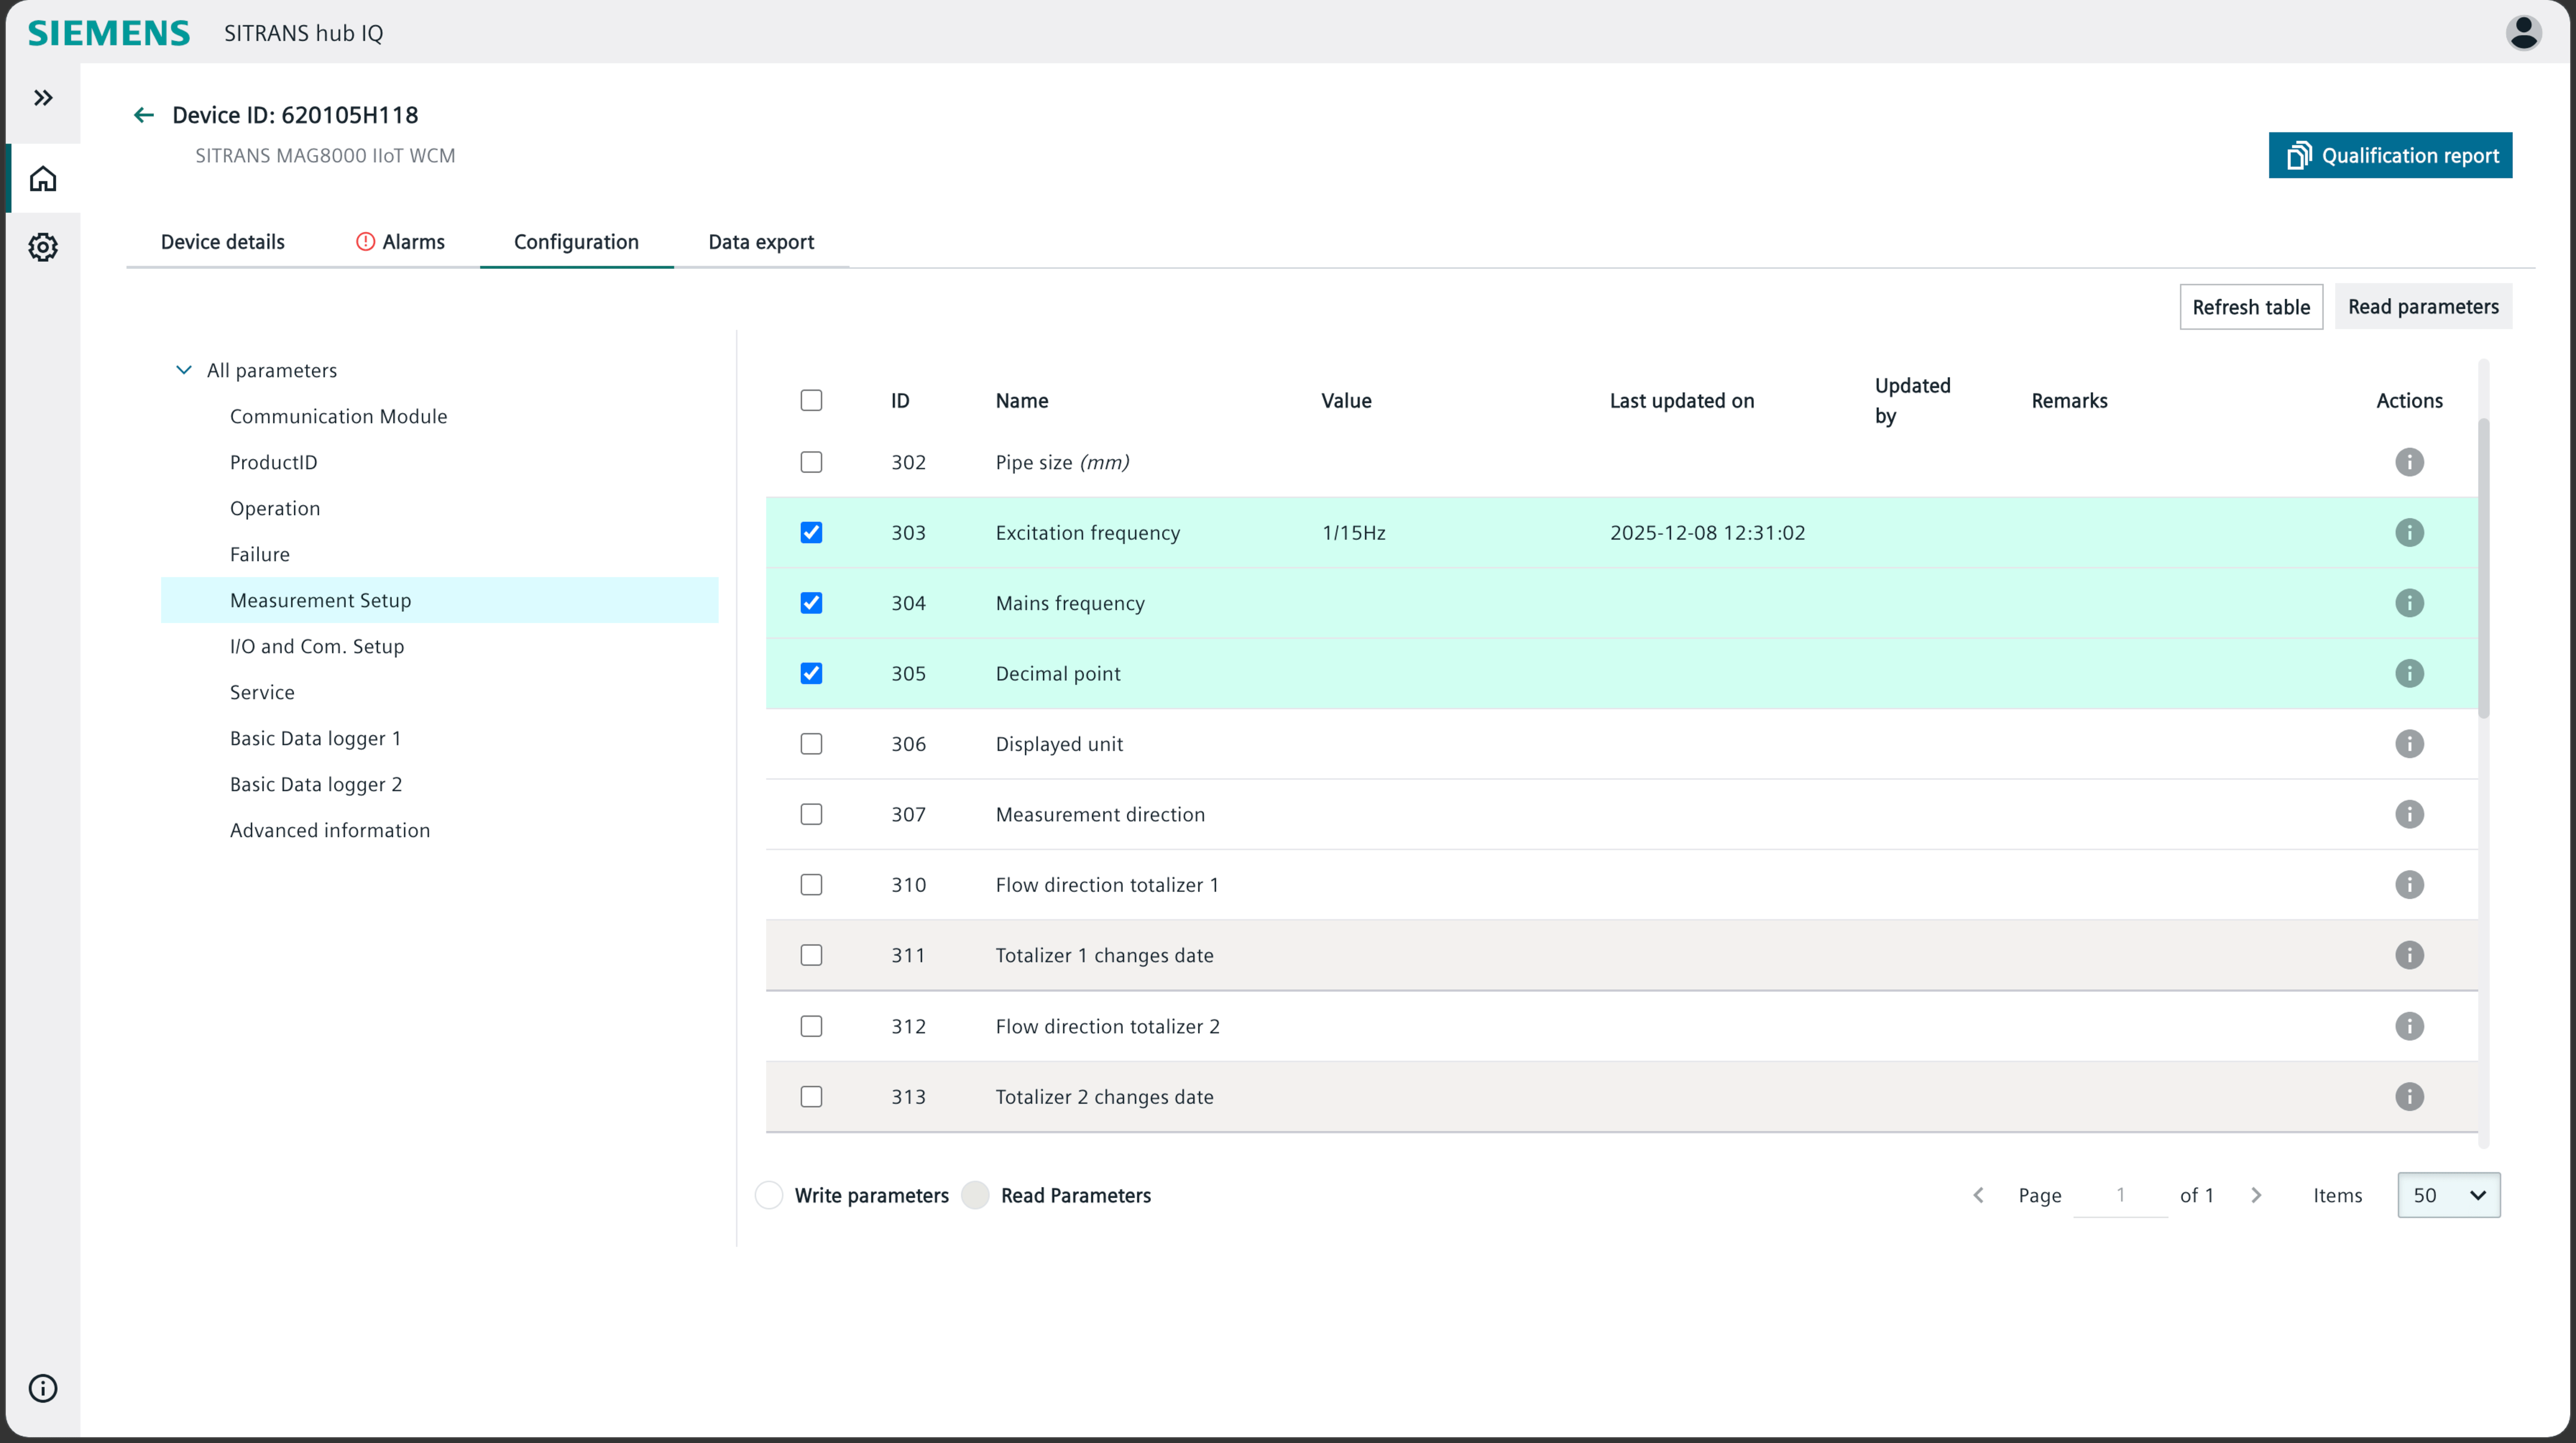This screenshot has width=2576, height=1443.
Task: Go back using the arrow beside Device ID
Action: pyautogui.click(x=144, y=115)
